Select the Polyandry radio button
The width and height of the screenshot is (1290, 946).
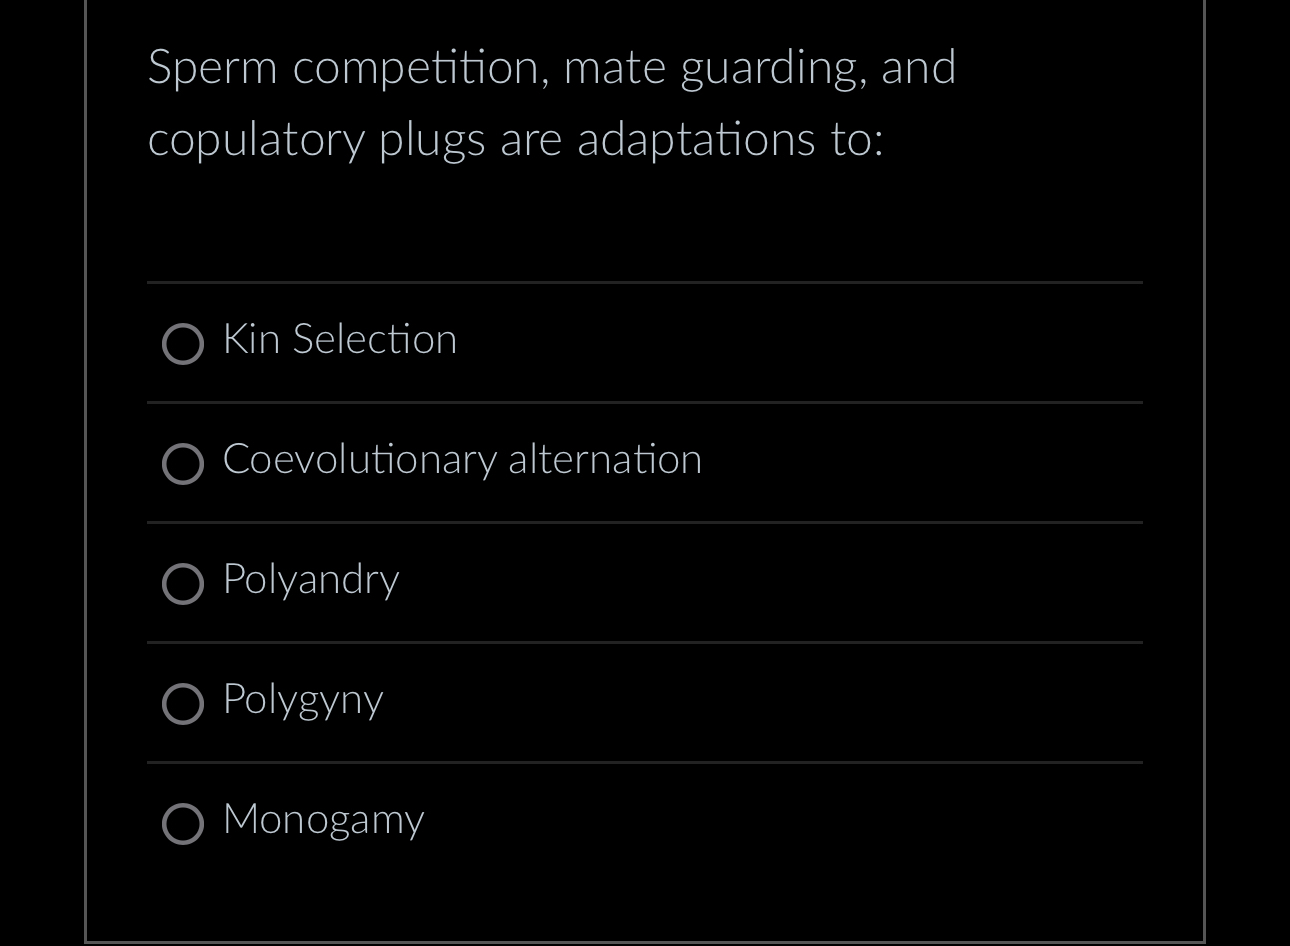[x=183, y=584]
